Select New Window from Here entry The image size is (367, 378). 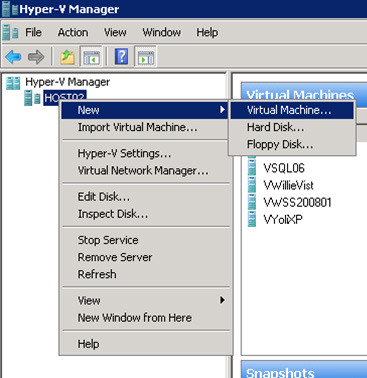tap(145, 318)
